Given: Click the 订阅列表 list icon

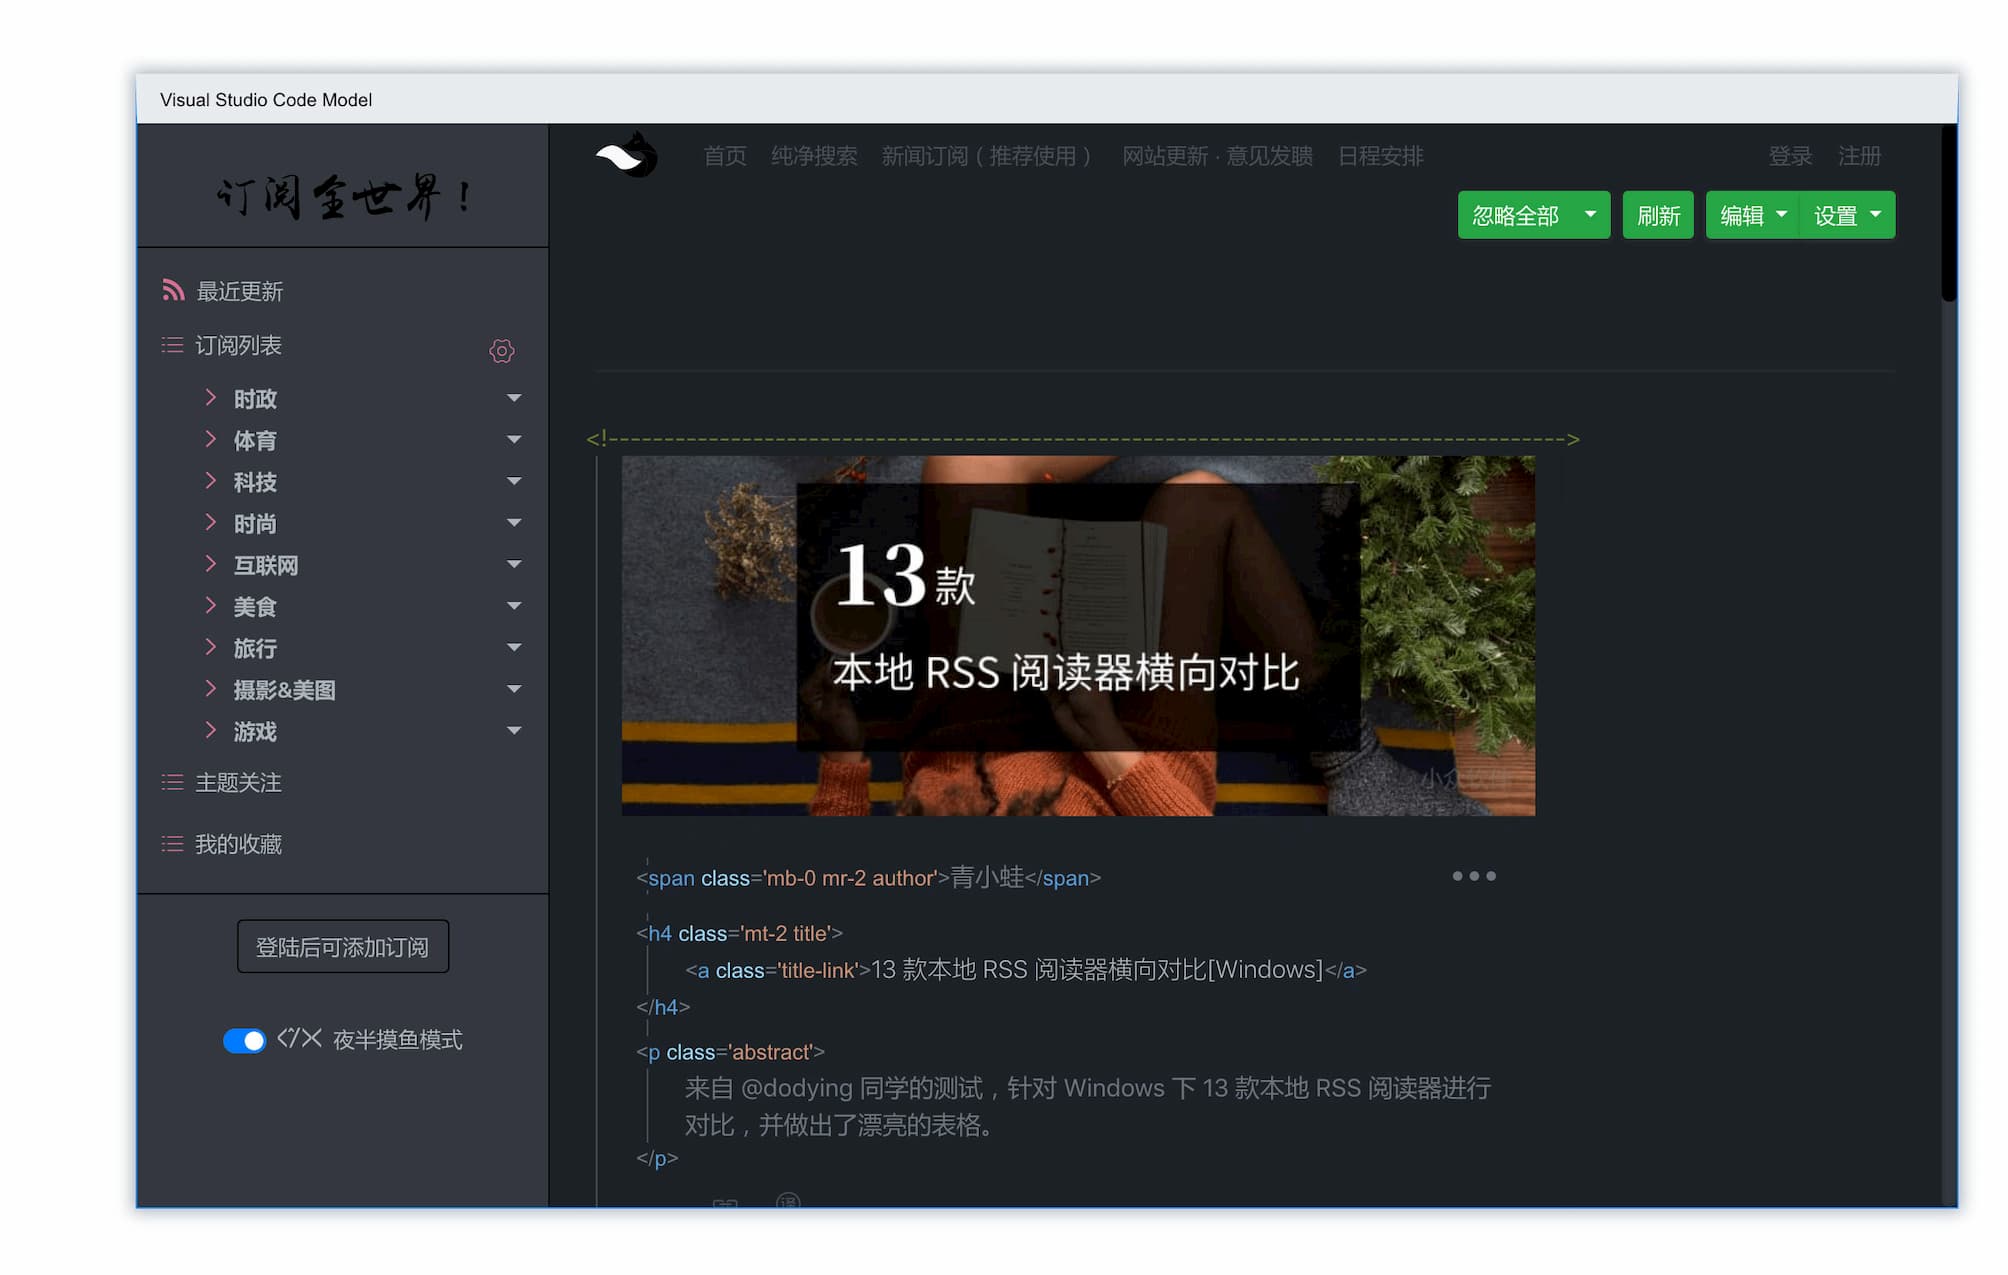Looking at the screenshot, I should click(172, 345).
